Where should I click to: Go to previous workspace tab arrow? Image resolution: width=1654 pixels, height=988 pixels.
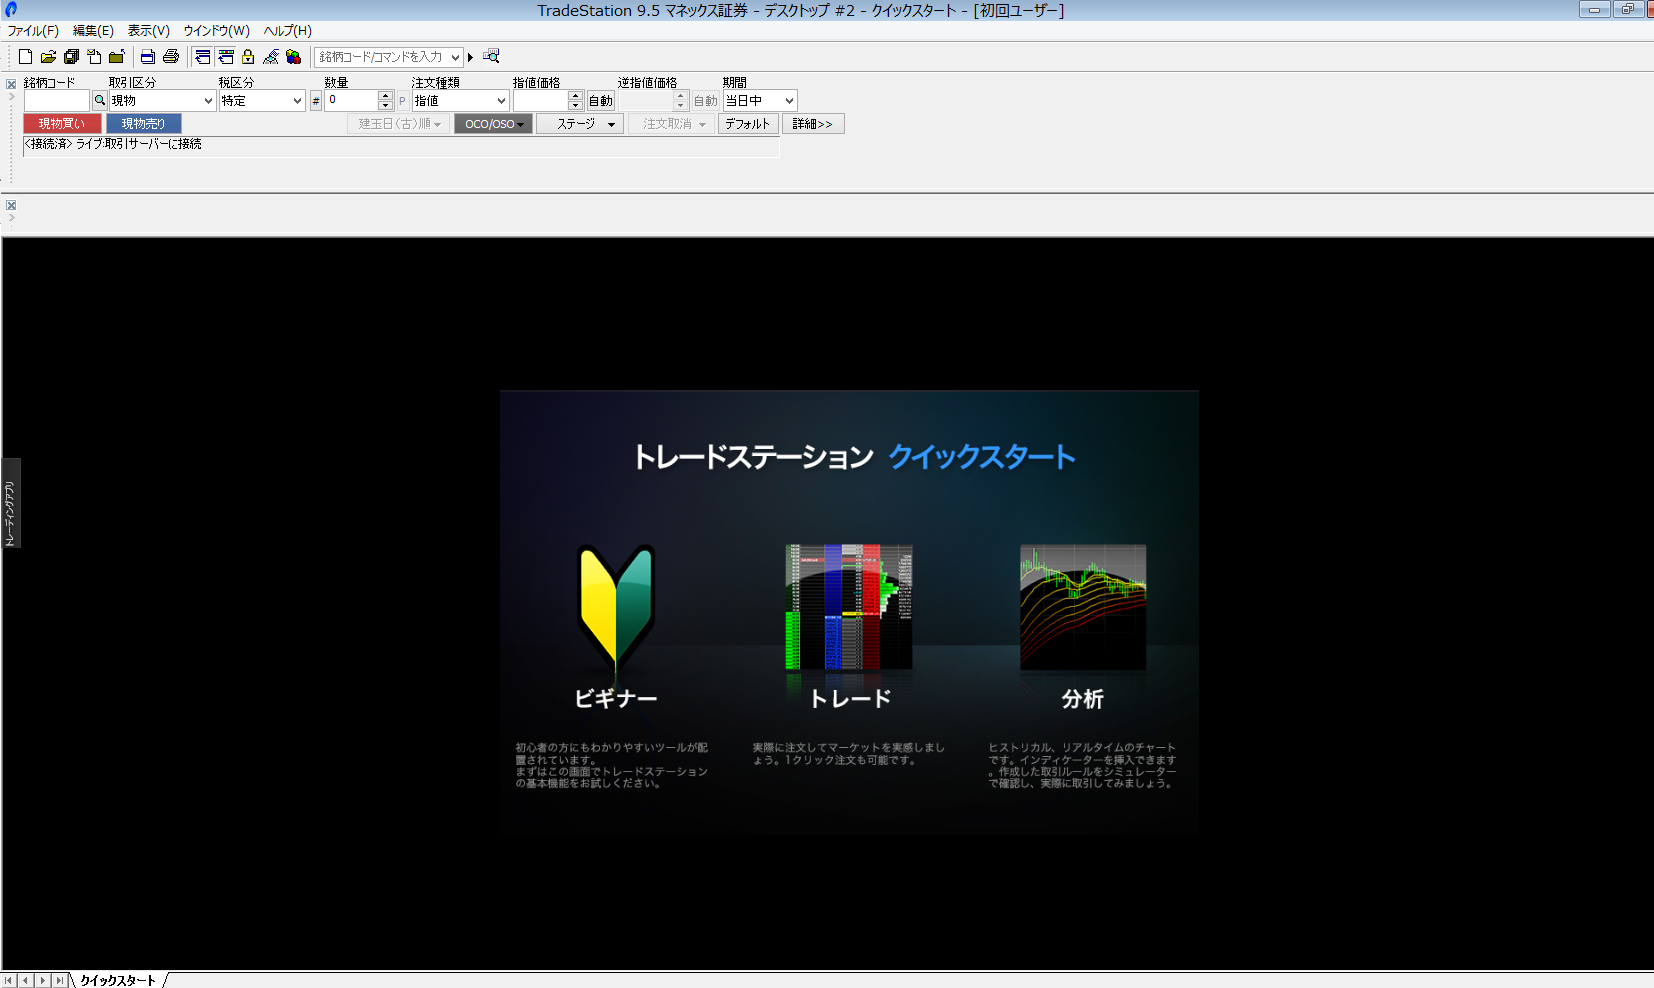point(25,980)
